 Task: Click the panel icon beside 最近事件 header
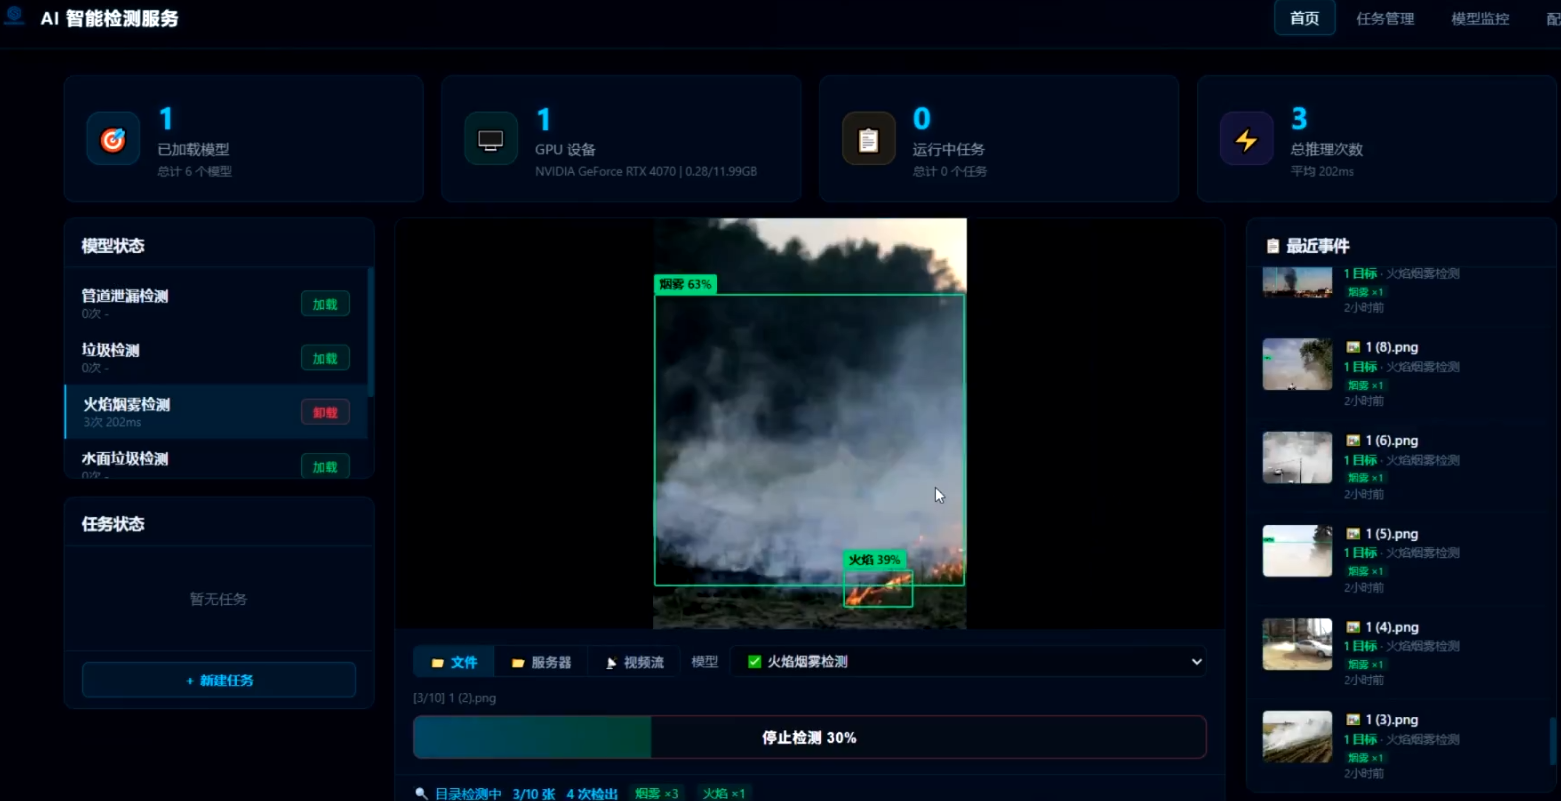pyautogui.click(x=1273, y=245)
